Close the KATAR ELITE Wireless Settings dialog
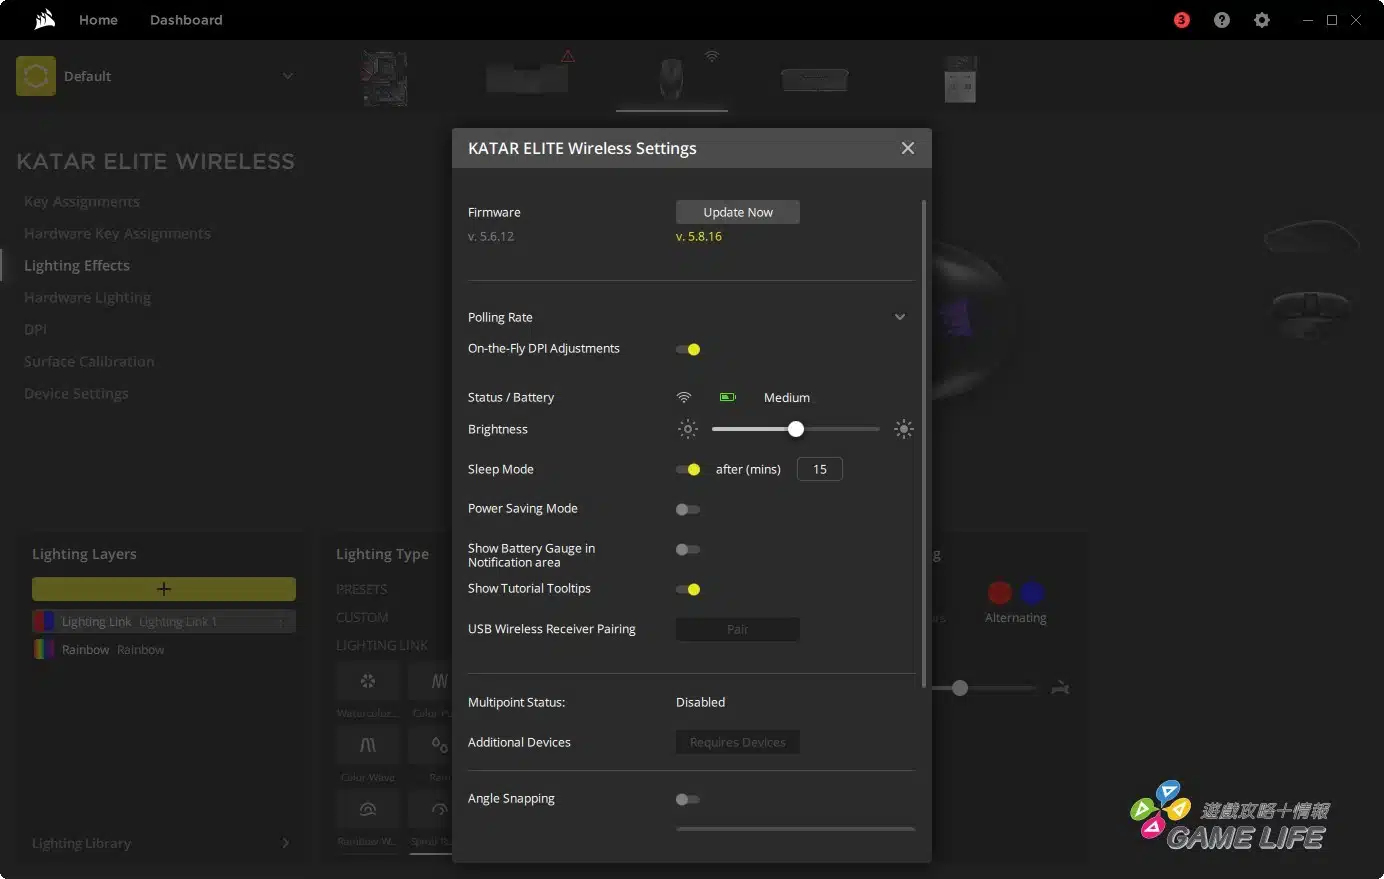 coord(908,148)
